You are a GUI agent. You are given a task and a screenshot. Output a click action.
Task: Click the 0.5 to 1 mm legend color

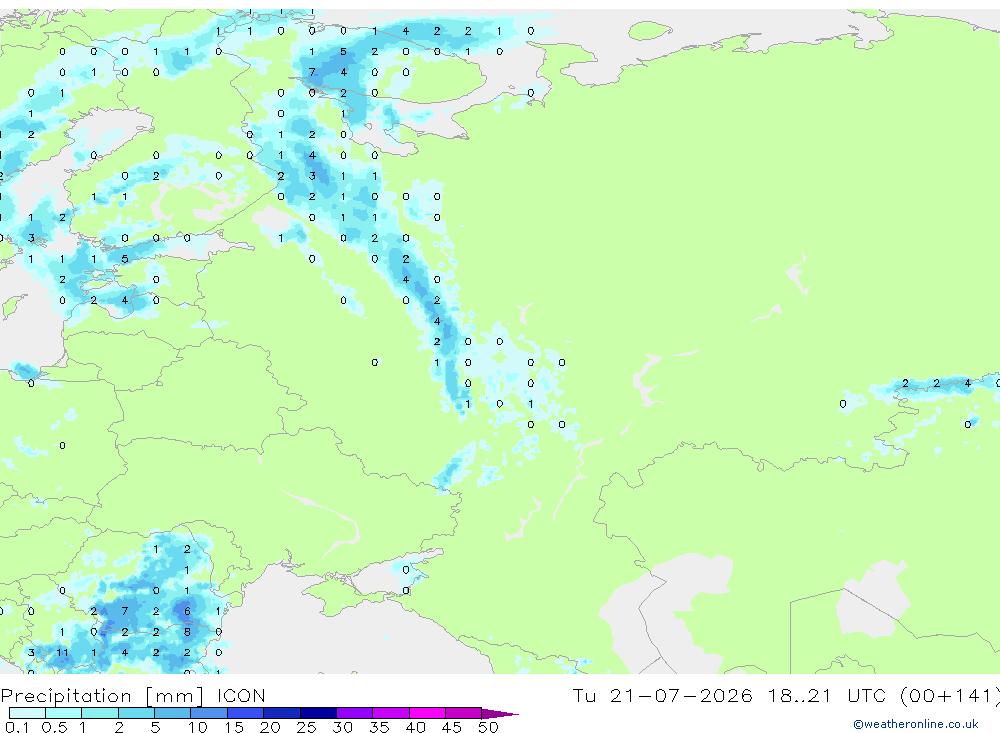click(x=64, y=713)
